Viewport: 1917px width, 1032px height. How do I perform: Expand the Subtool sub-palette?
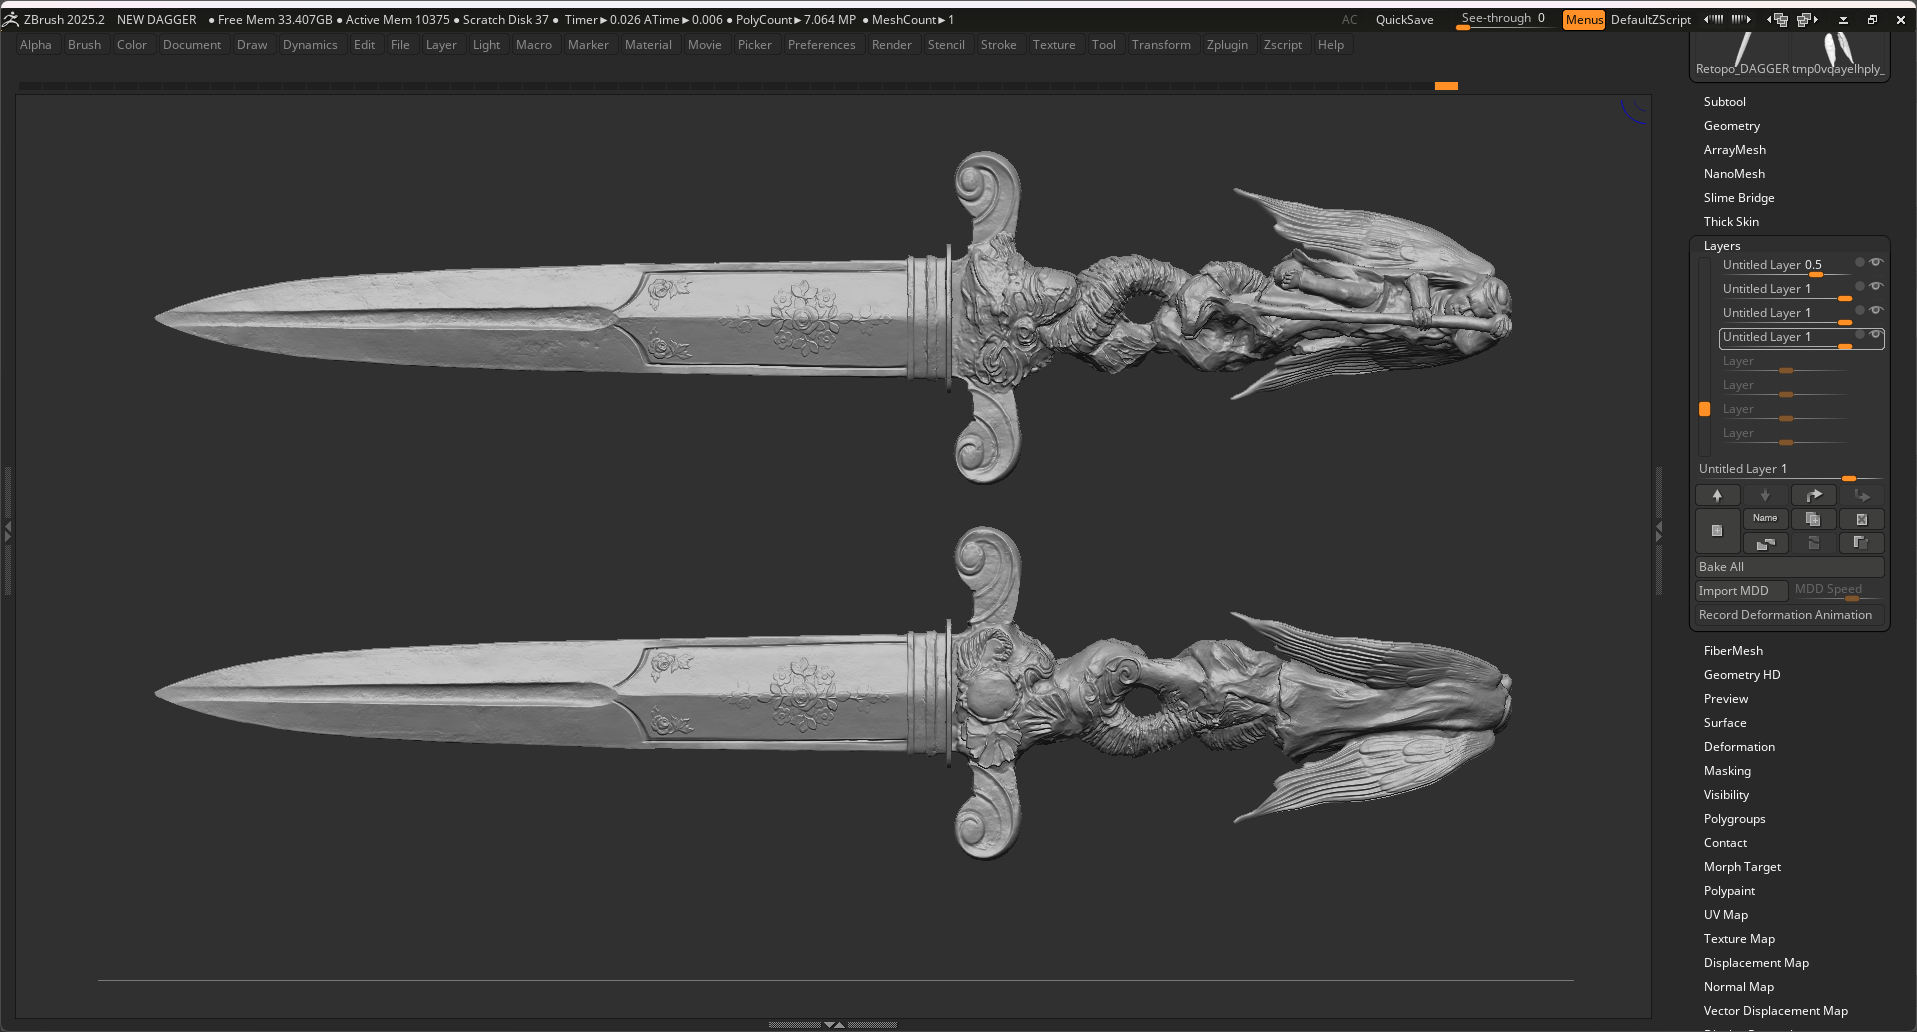point(1724,102)
